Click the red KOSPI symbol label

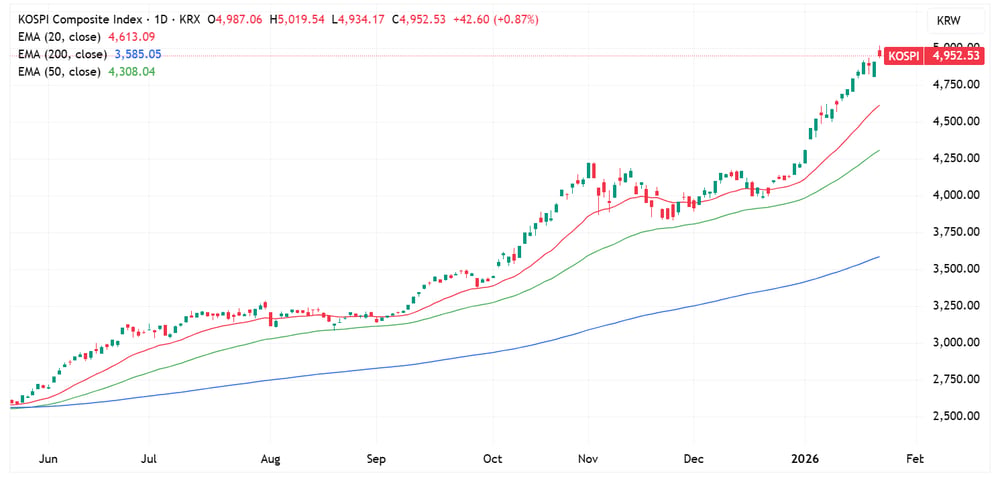tap(905, 56)
